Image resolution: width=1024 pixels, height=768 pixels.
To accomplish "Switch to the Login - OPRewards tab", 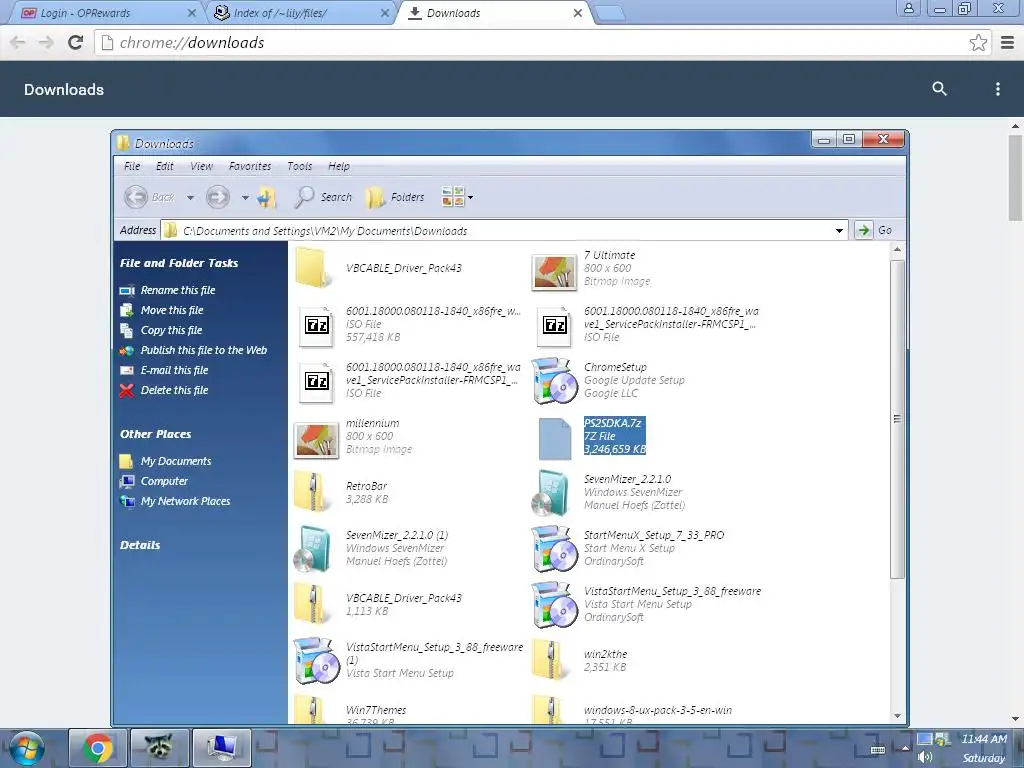I will (x=107, y=12).
